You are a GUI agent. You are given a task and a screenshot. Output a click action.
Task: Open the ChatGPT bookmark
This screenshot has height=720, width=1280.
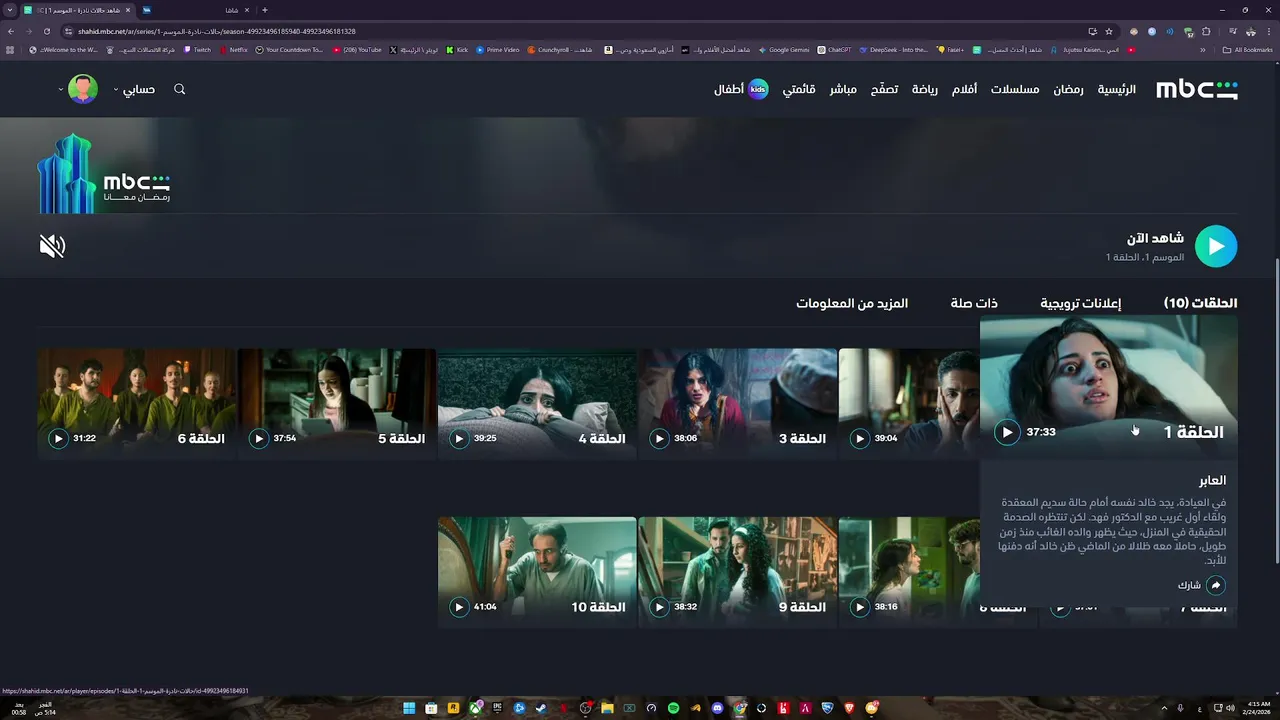pyautogui.click(x=834, y=50)
